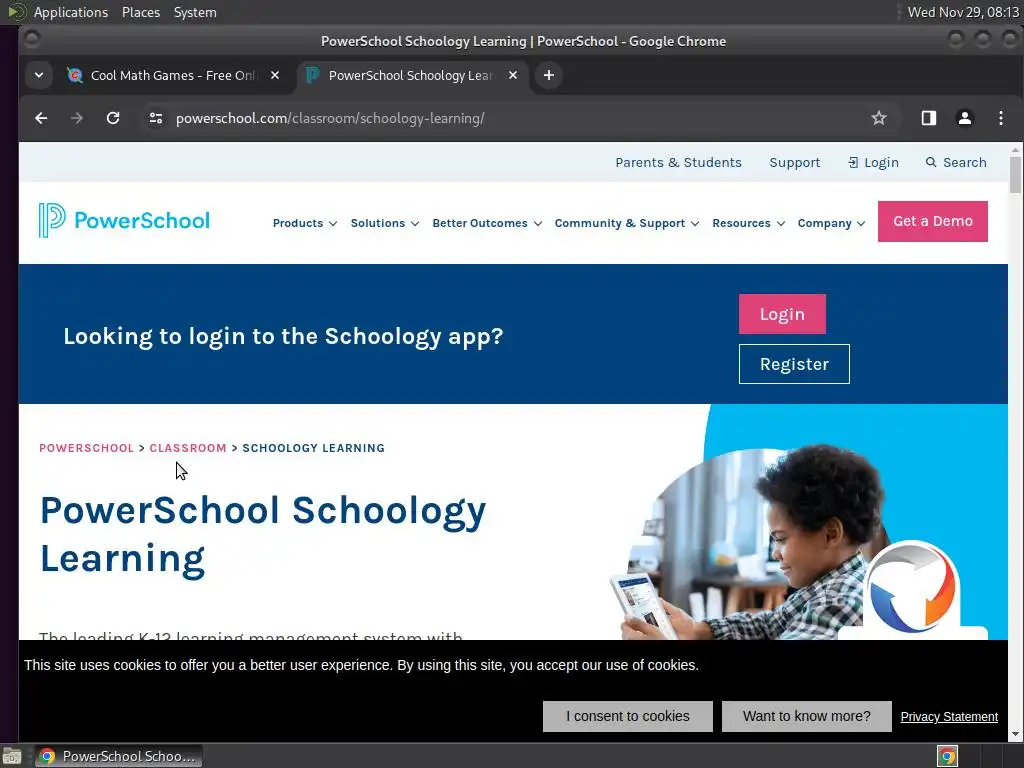1024x768 pixels.
Task: Click the PowerSchool logo
Action: (x=124, y=221)
